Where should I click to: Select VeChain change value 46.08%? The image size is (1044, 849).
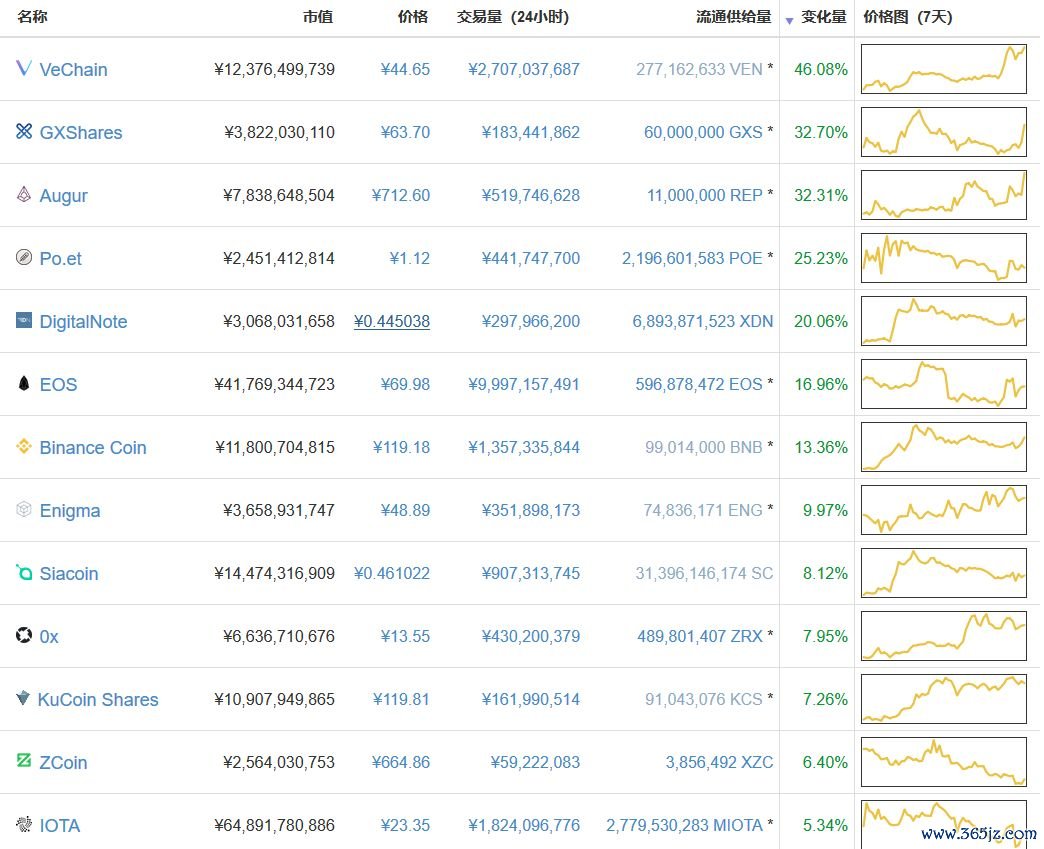pyautogui.click(x=821, y=69)
